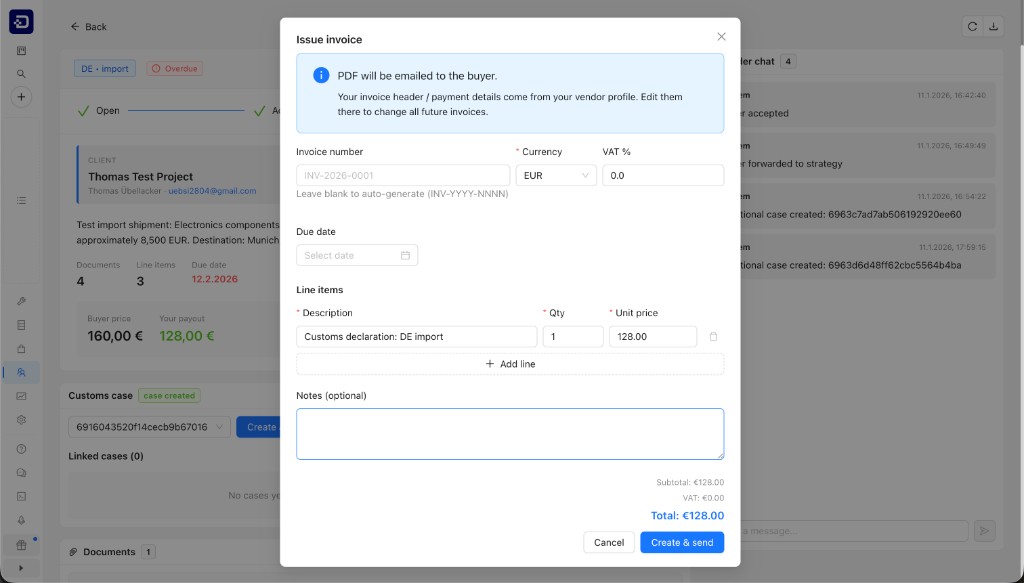Go Back using the arrow link
Viewport: 1024px width, 583px height.
[88, 27]
